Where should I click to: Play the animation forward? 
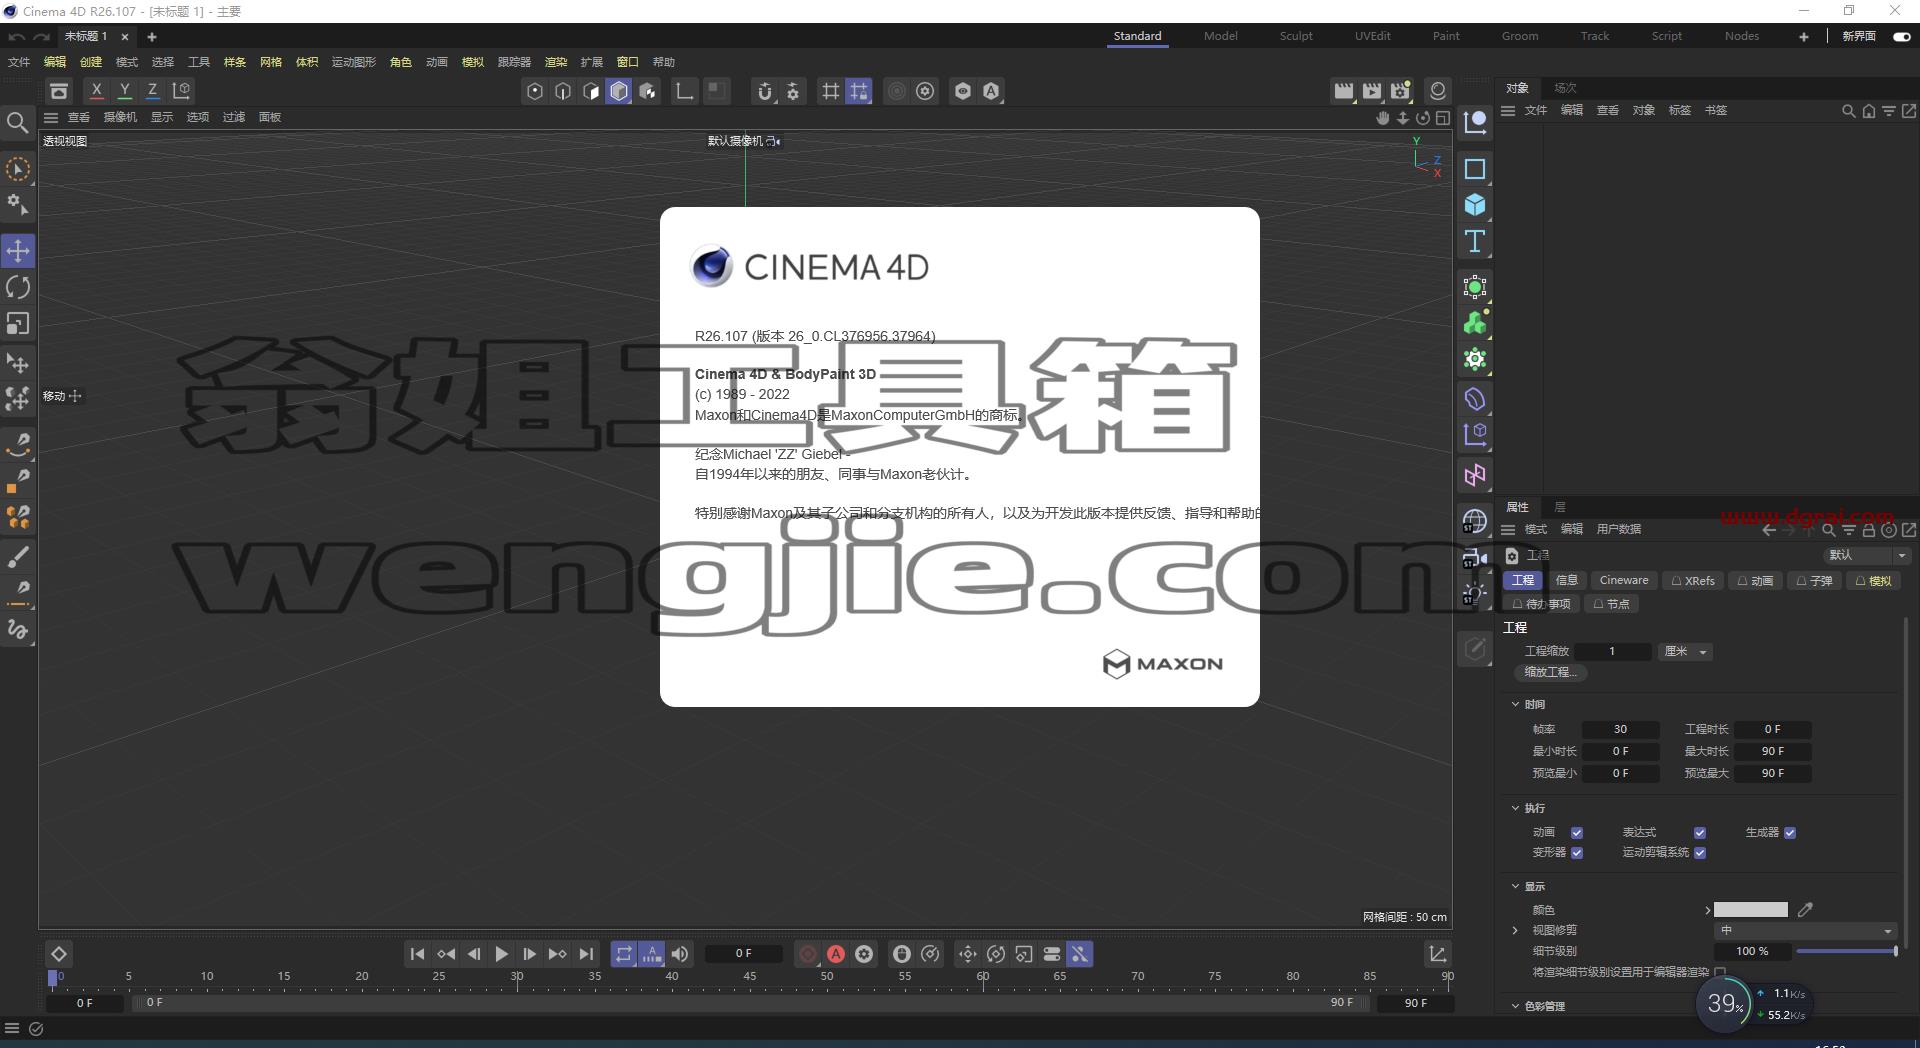tap(501, 954)
